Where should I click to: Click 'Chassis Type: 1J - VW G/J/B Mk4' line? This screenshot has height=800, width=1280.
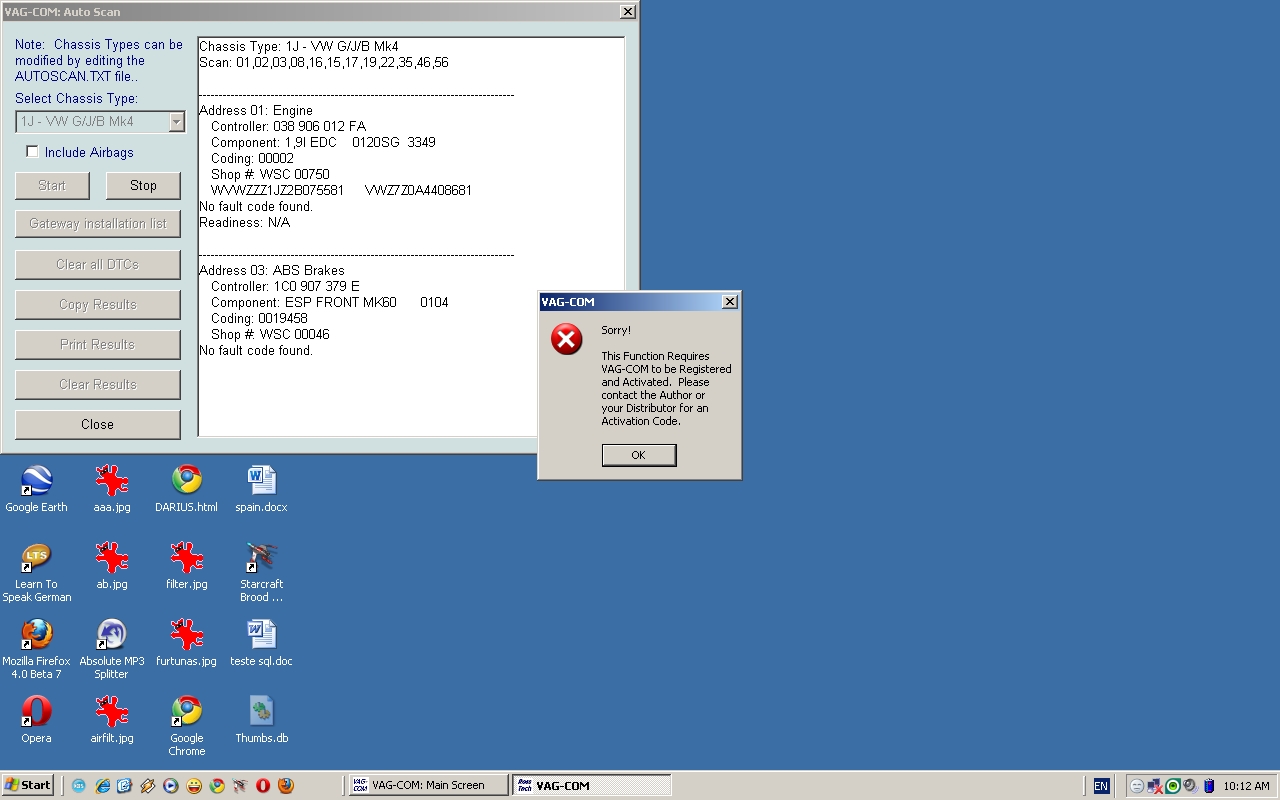[299, 46]
